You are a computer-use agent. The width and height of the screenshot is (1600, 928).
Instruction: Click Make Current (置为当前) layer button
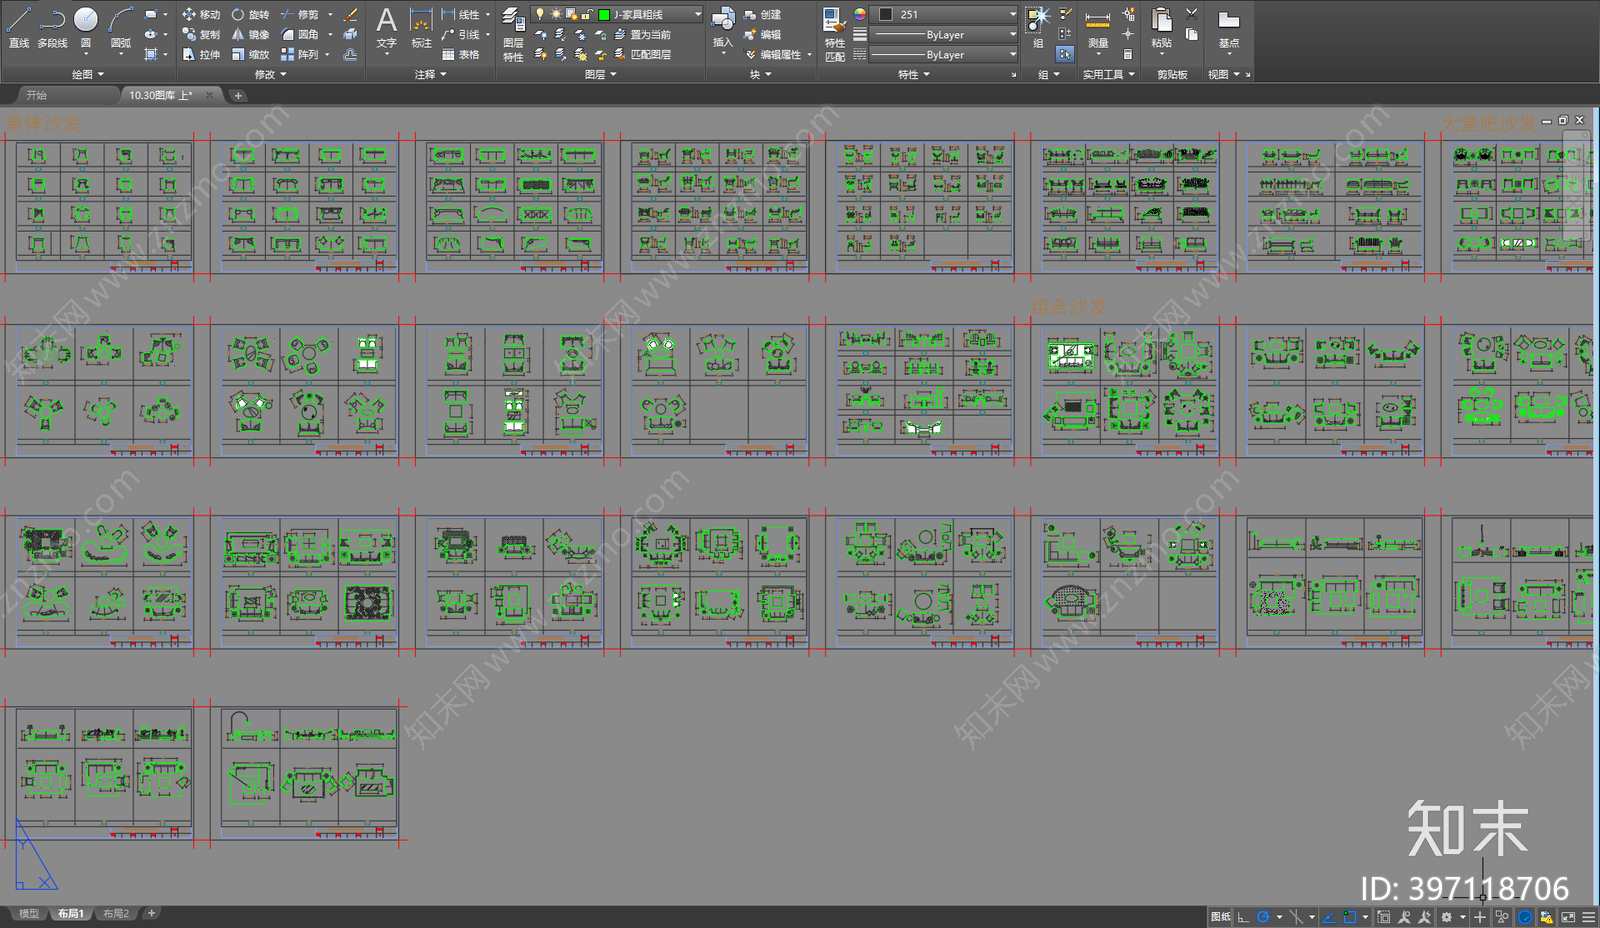tap(642, 35)
